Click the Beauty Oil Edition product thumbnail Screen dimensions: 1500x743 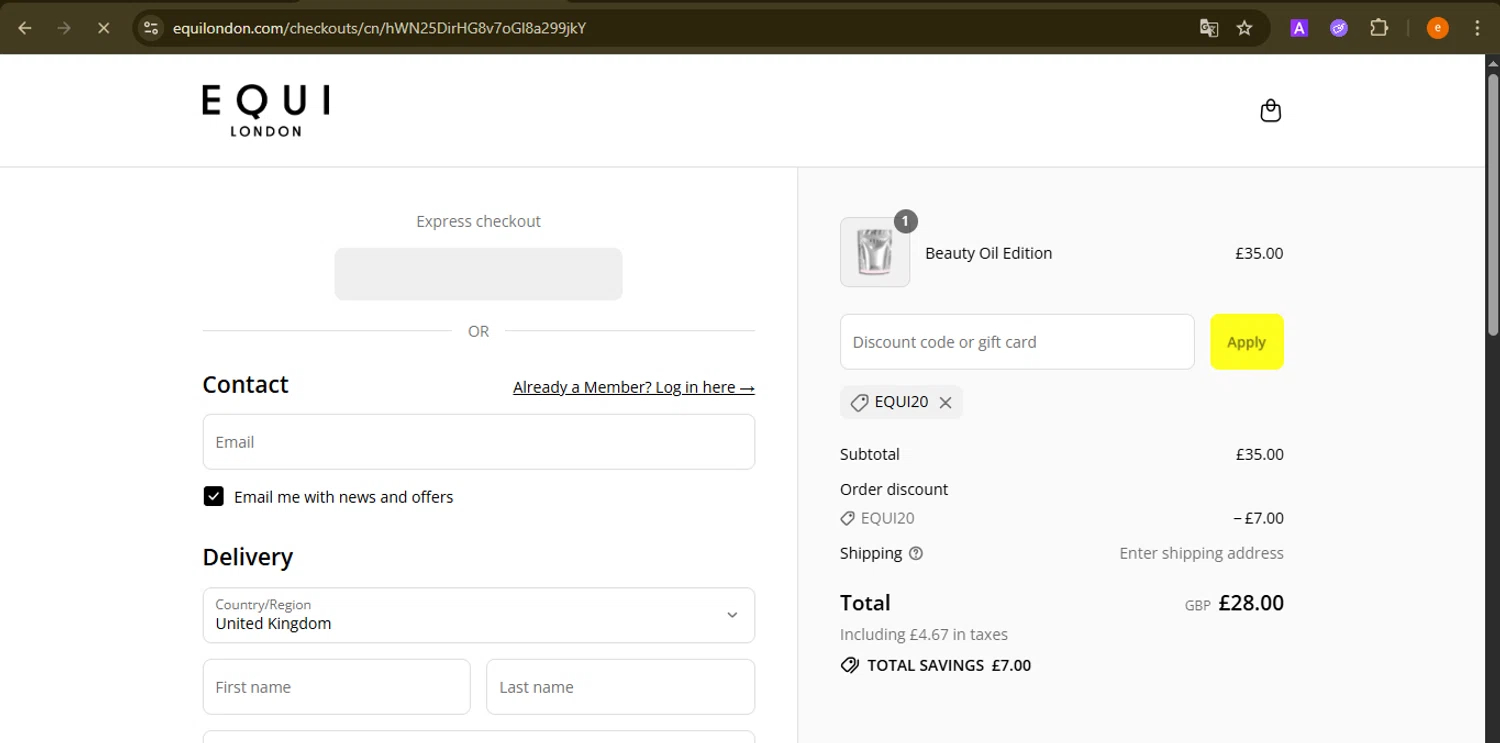(x=875, y=253)
